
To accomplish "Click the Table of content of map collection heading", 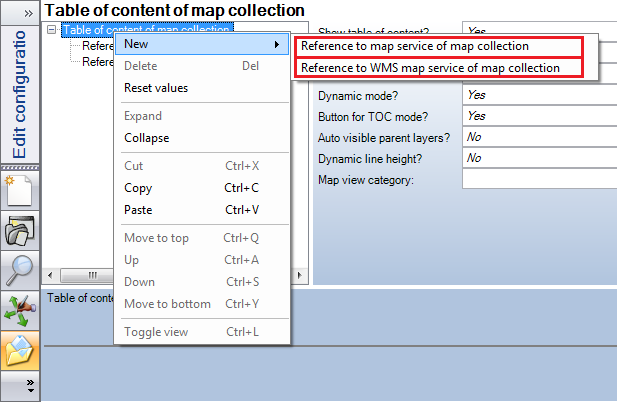I will (x=175, y=11).
